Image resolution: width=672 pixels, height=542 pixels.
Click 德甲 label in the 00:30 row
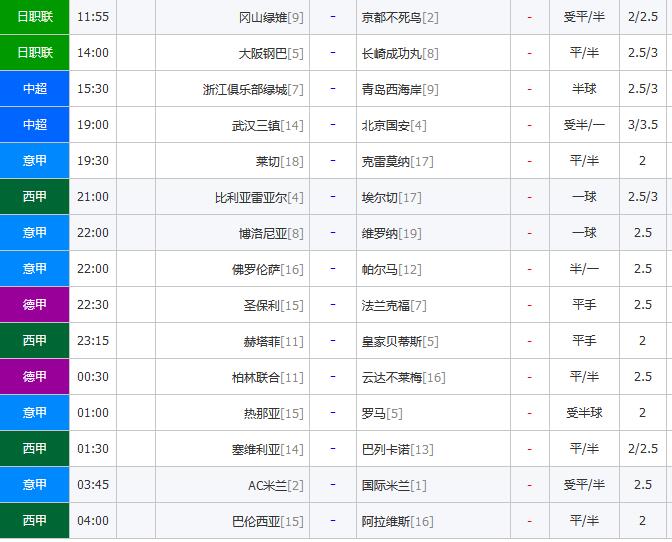tap(35, 377)
